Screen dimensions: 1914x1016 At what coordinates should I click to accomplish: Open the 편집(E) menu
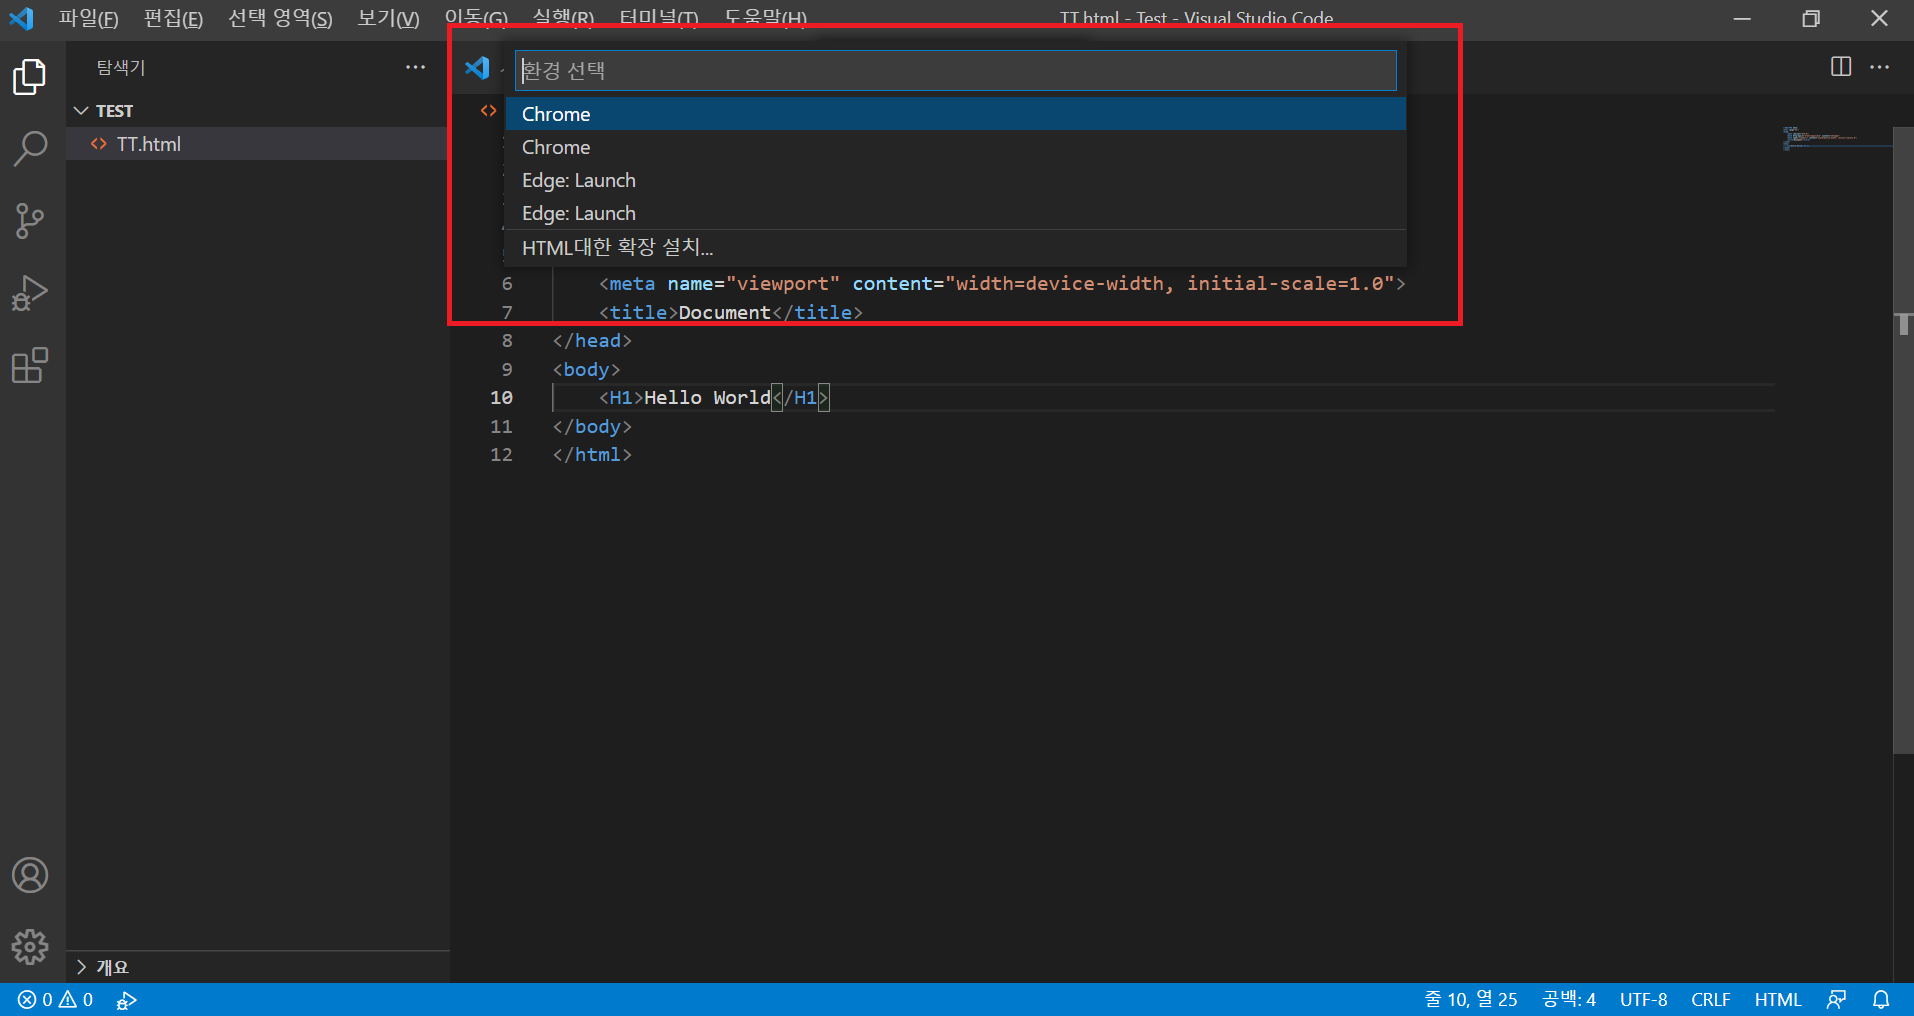(173, 18)
